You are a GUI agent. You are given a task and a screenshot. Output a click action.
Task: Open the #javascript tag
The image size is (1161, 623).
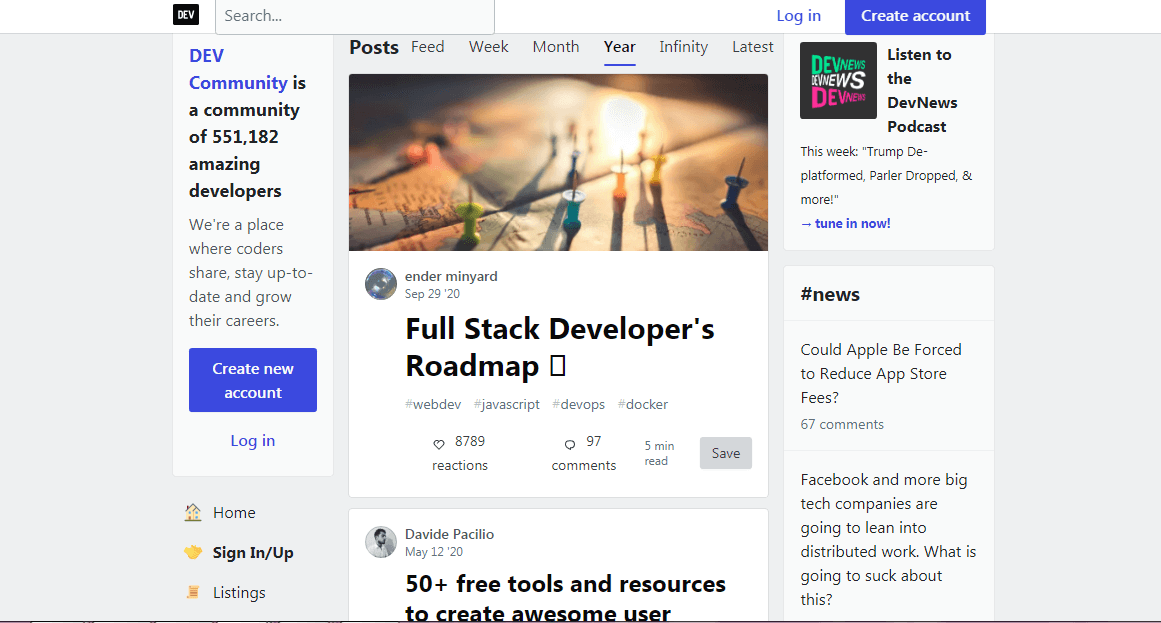point(506,405)
